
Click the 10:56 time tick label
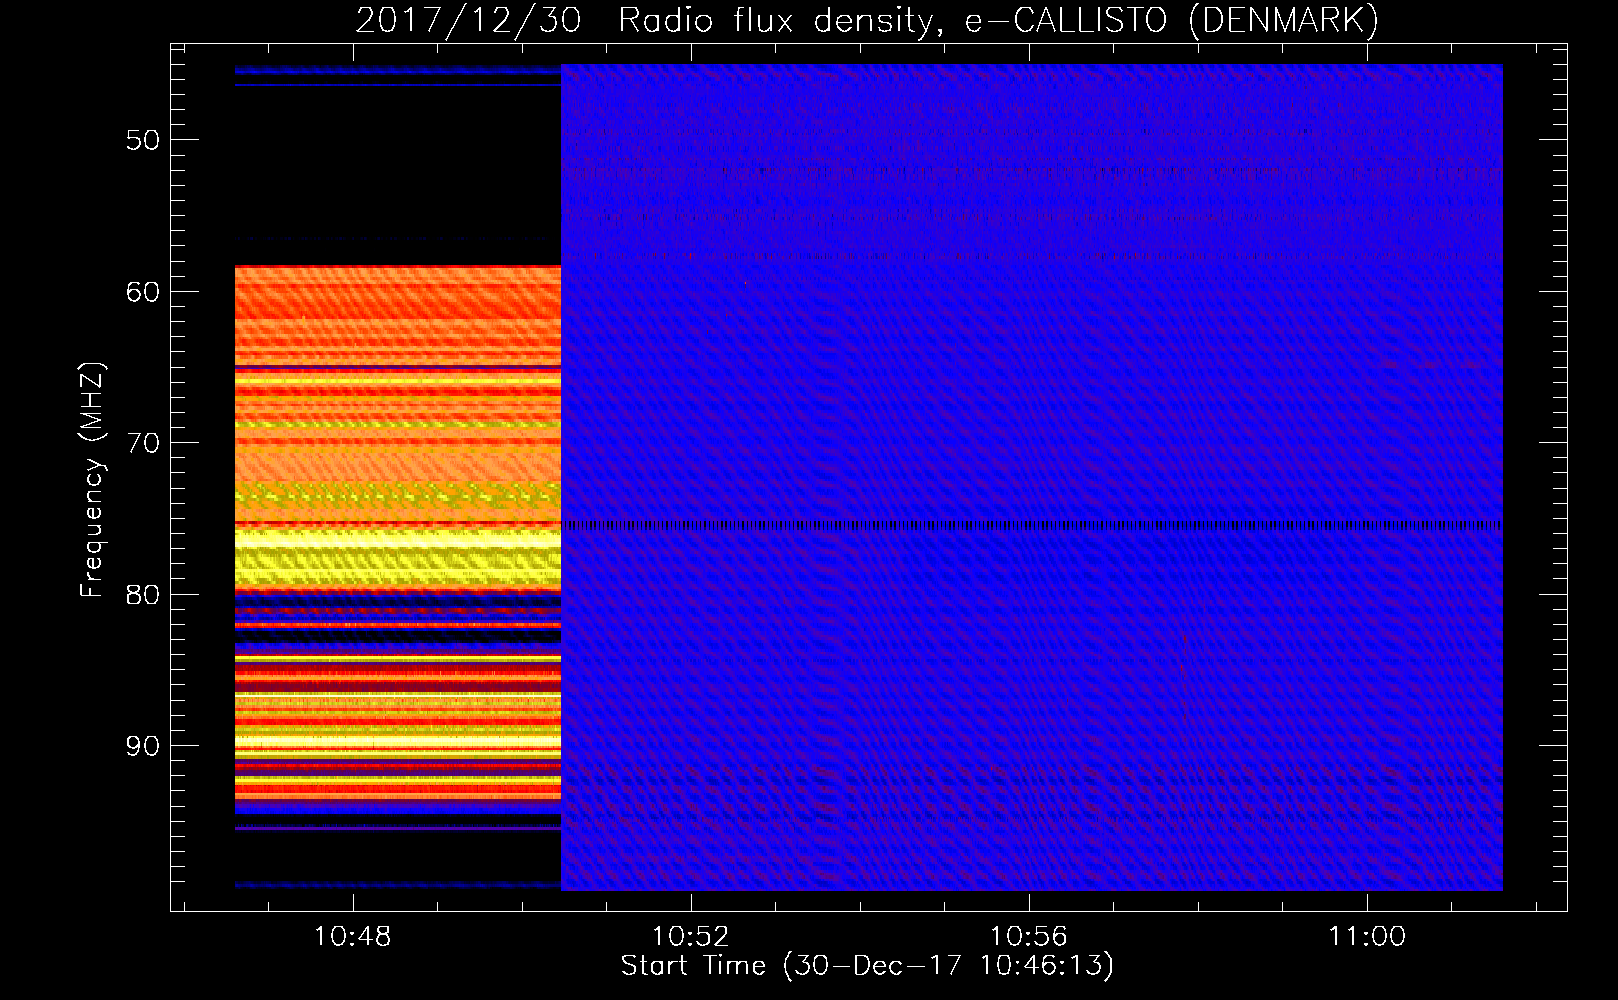(1028, 937)
